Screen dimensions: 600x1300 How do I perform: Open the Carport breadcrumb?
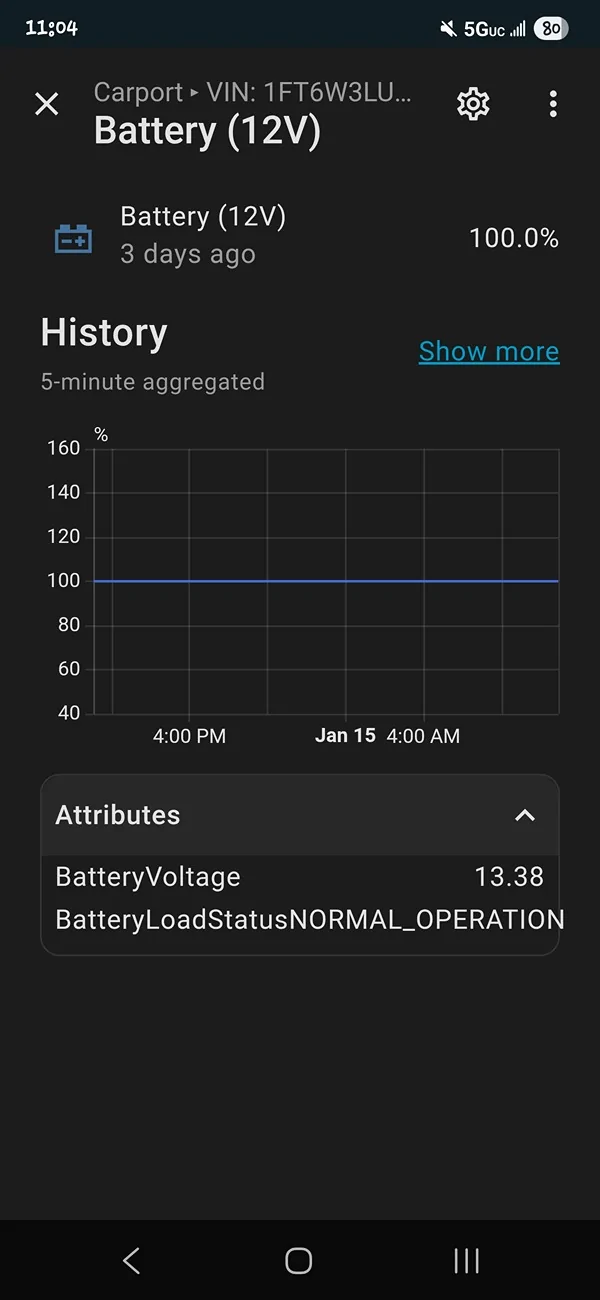tap(138, 92)
